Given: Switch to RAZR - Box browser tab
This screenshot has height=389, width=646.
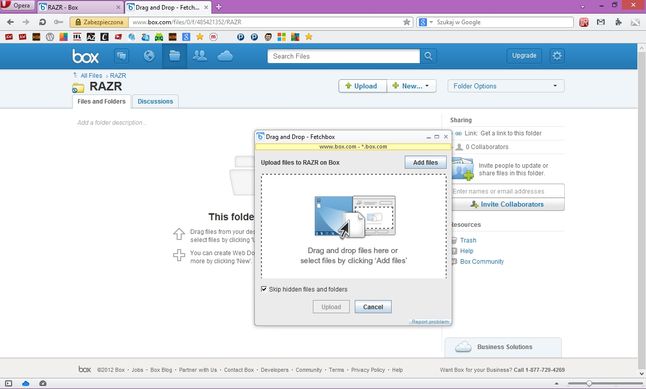Looking at the screenshot, I should click(x=80, y=7).
